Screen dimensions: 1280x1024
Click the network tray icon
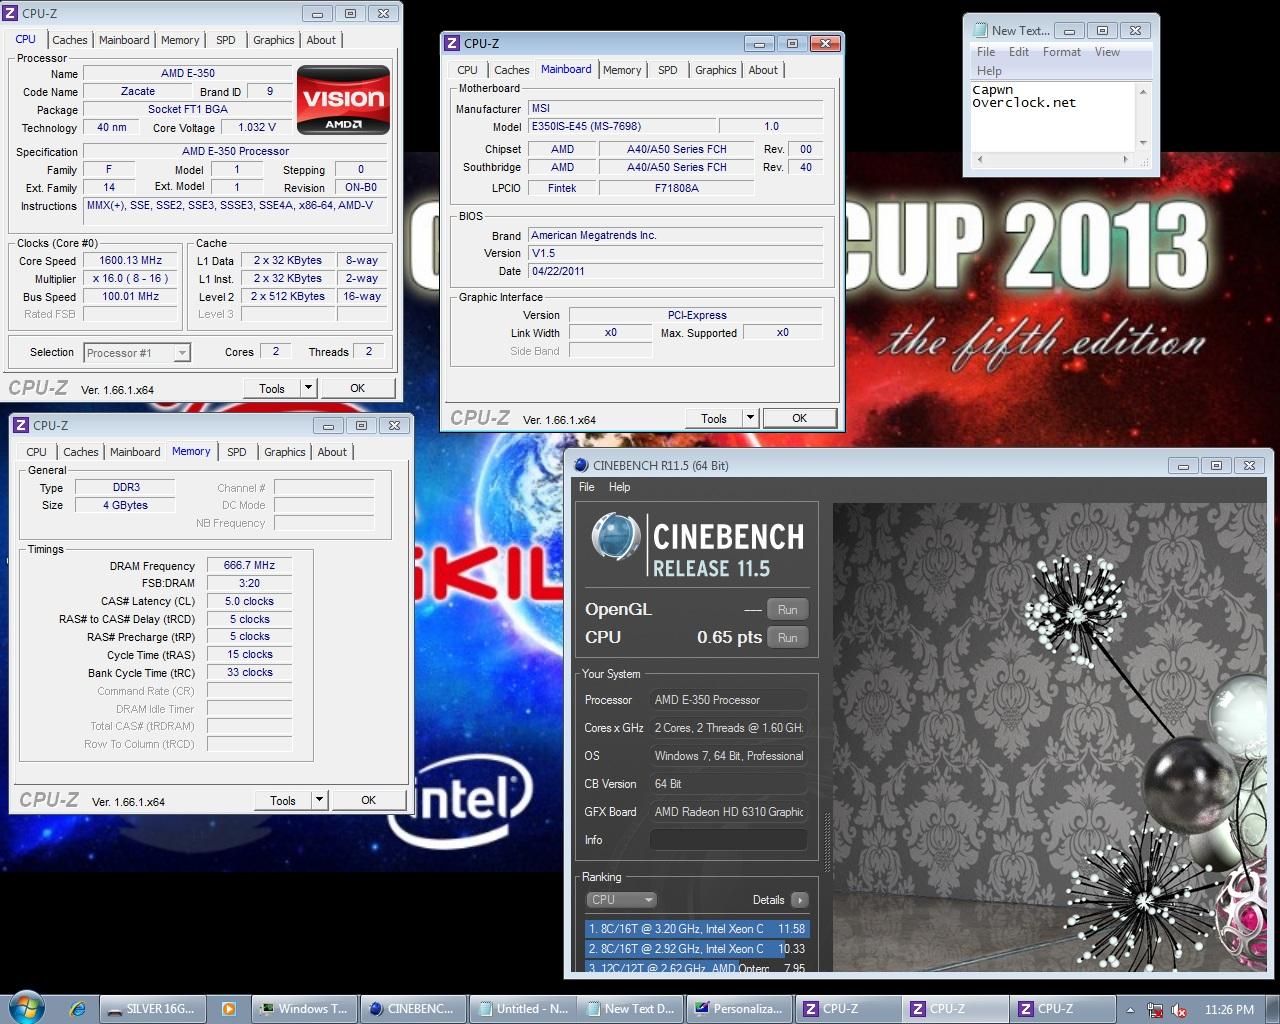1155,1010
